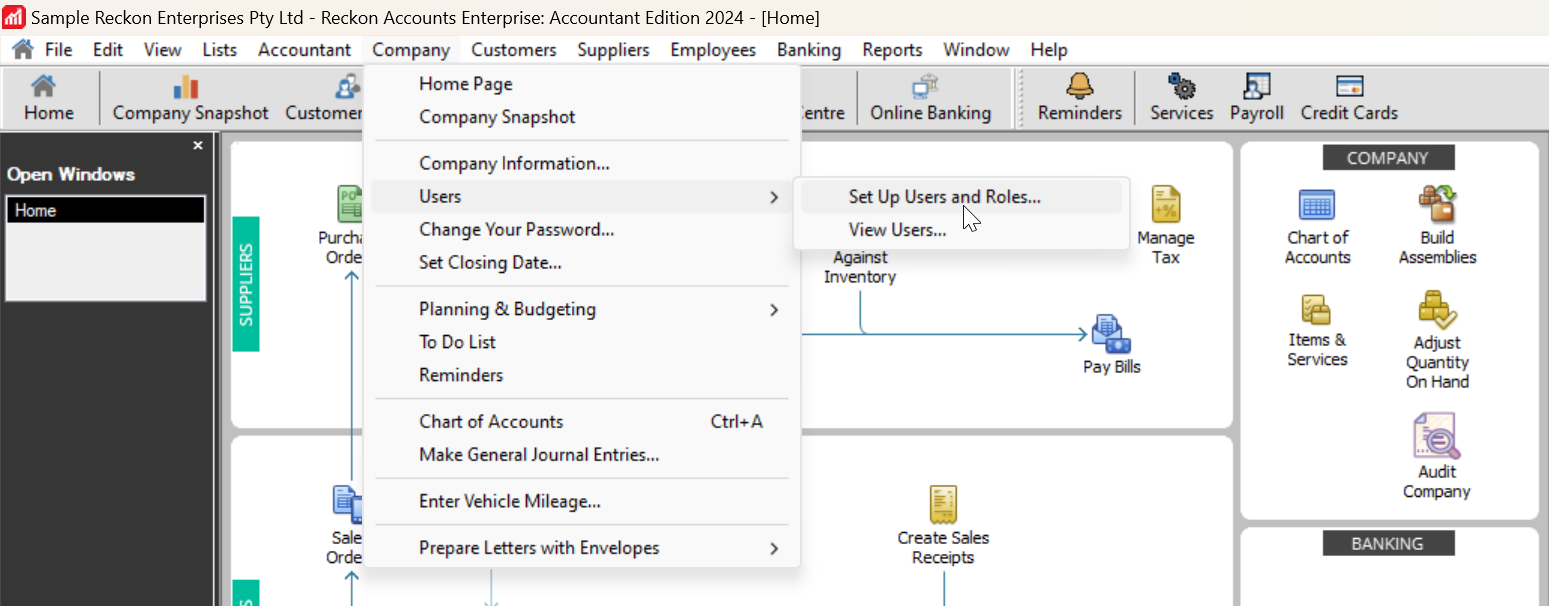Click the Pay Bills icon

1111,344
